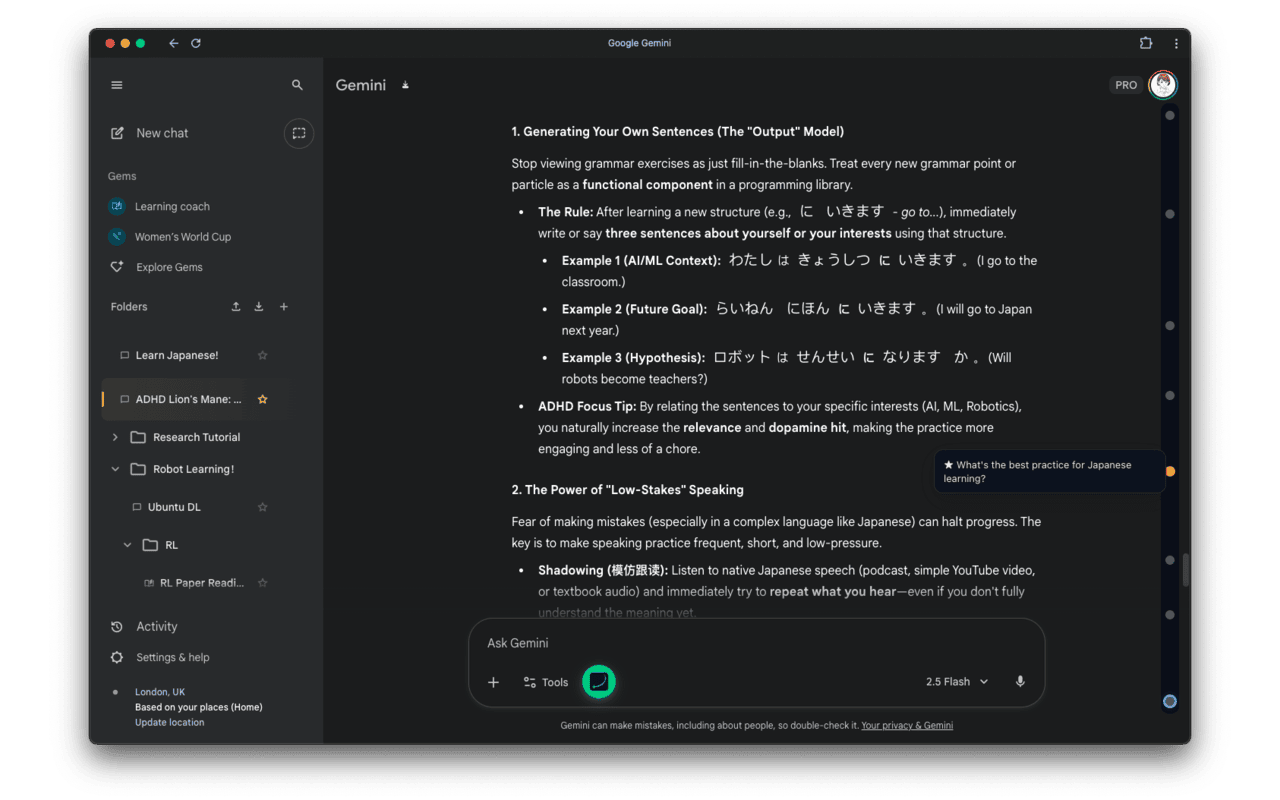Star the Ubuntu DL chat
This screenshot has height=800, width=1280.
[263, 507]
